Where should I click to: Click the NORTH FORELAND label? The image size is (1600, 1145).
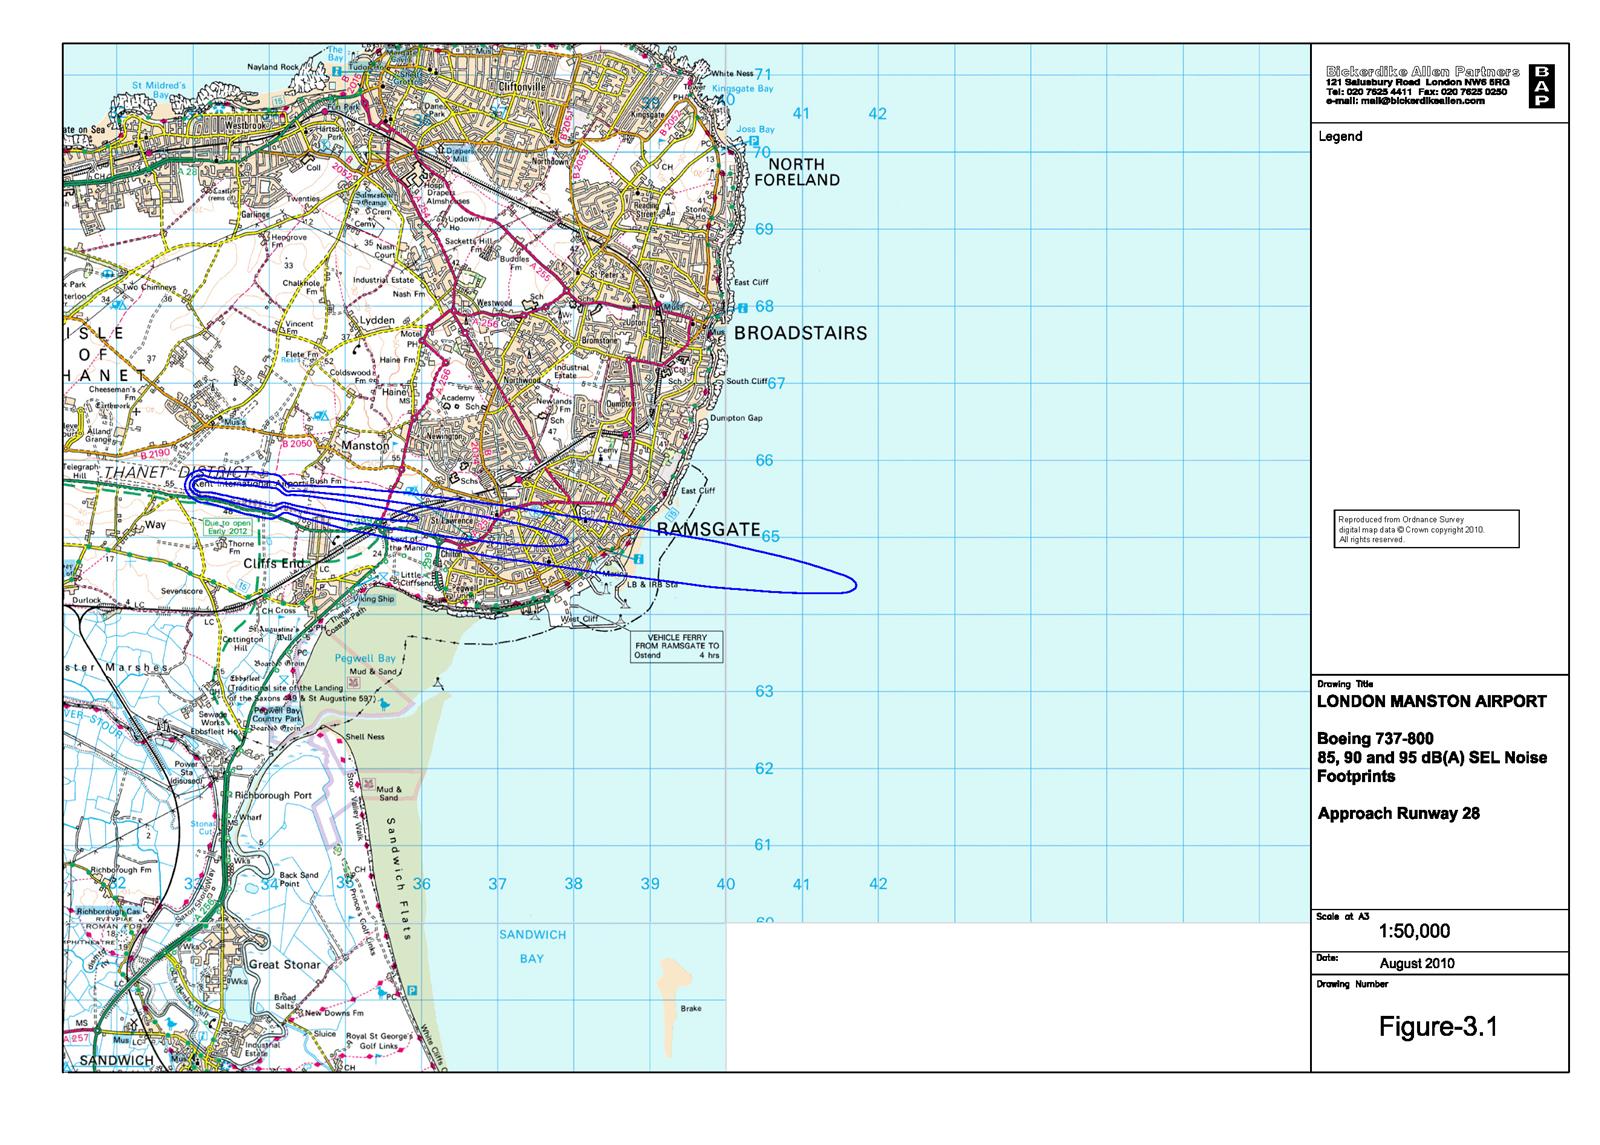coord(797,172)
